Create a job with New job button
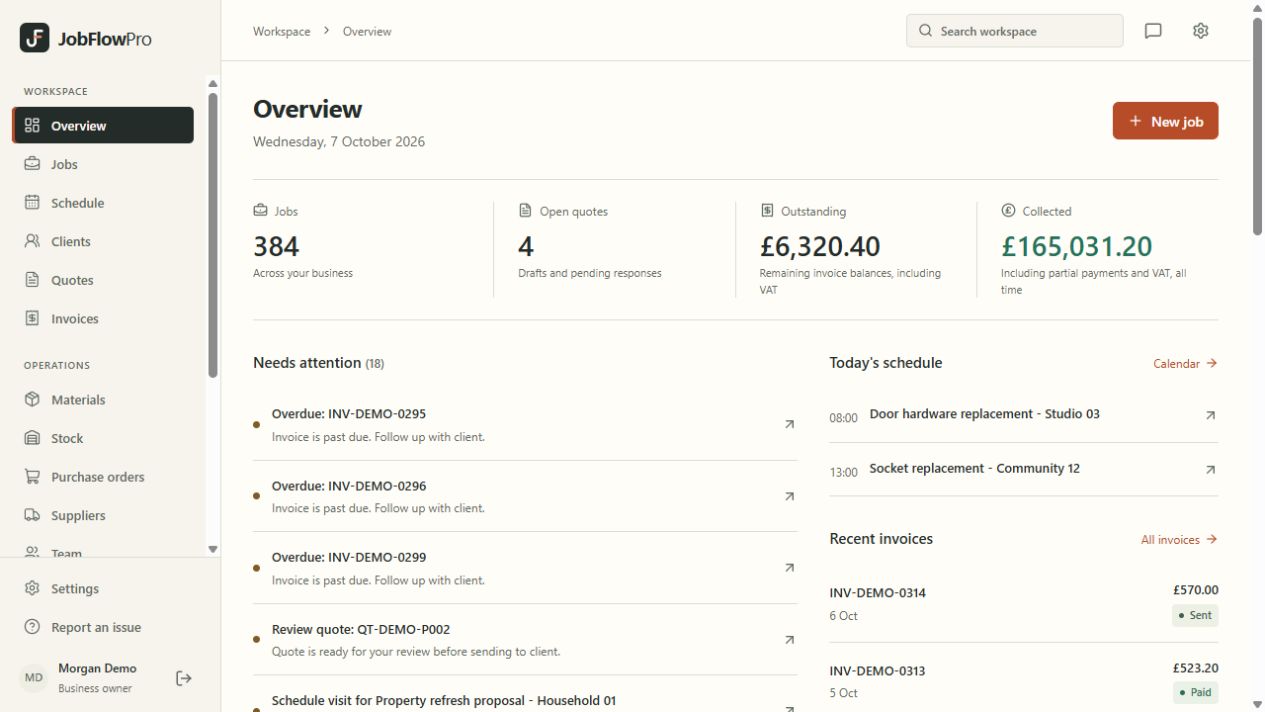Image resolution: width=1265 pixels, height=712 pixels. point(1165,121)
